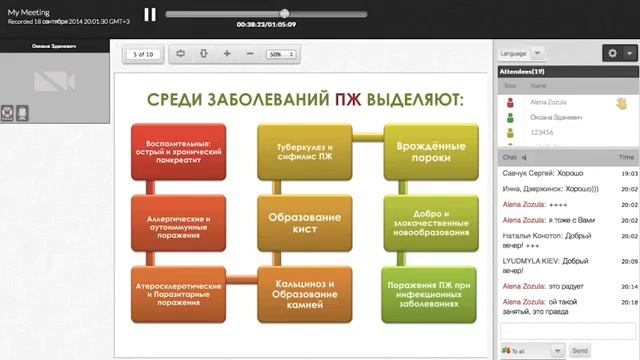Click the slide box 'Туберкулез и сифилис ПЖ'
The image size is (640, 360).
pos(305,152)
